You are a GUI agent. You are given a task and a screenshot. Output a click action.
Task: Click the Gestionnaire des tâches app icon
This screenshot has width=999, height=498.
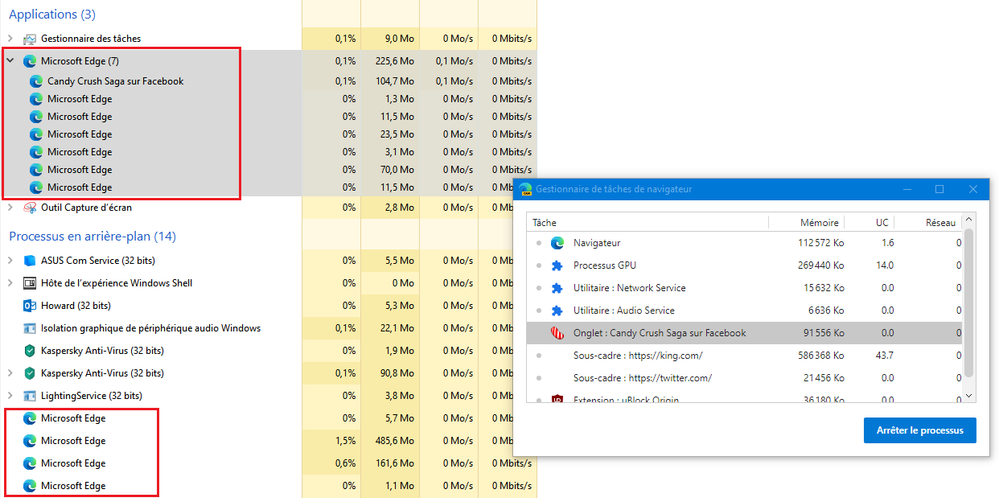[29, 39]
